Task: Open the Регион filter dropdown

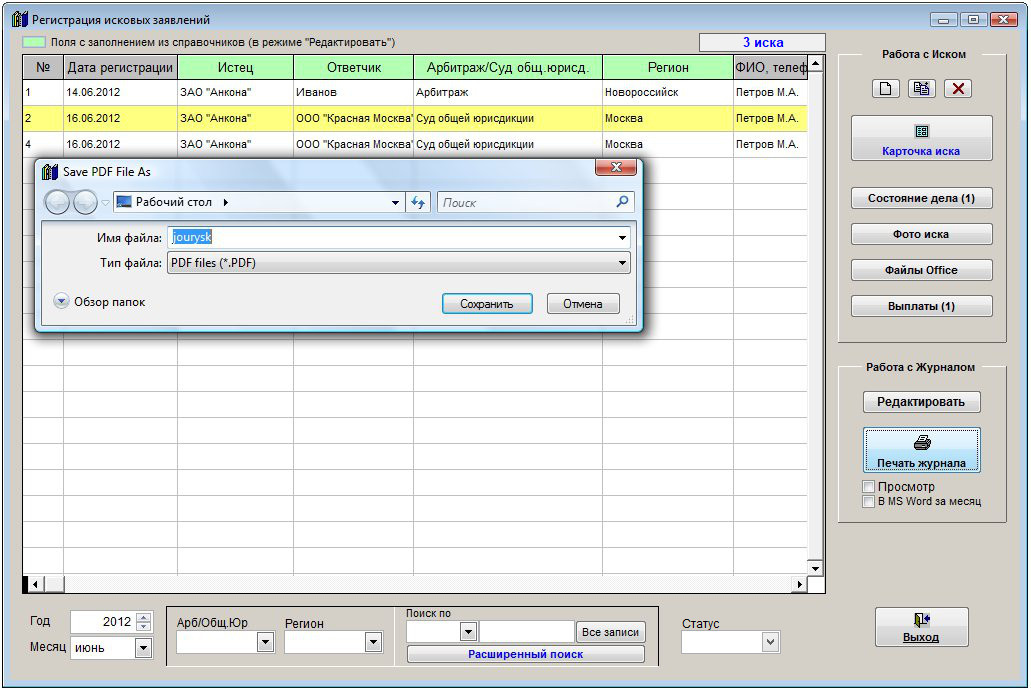Action: tap(373, 642)
